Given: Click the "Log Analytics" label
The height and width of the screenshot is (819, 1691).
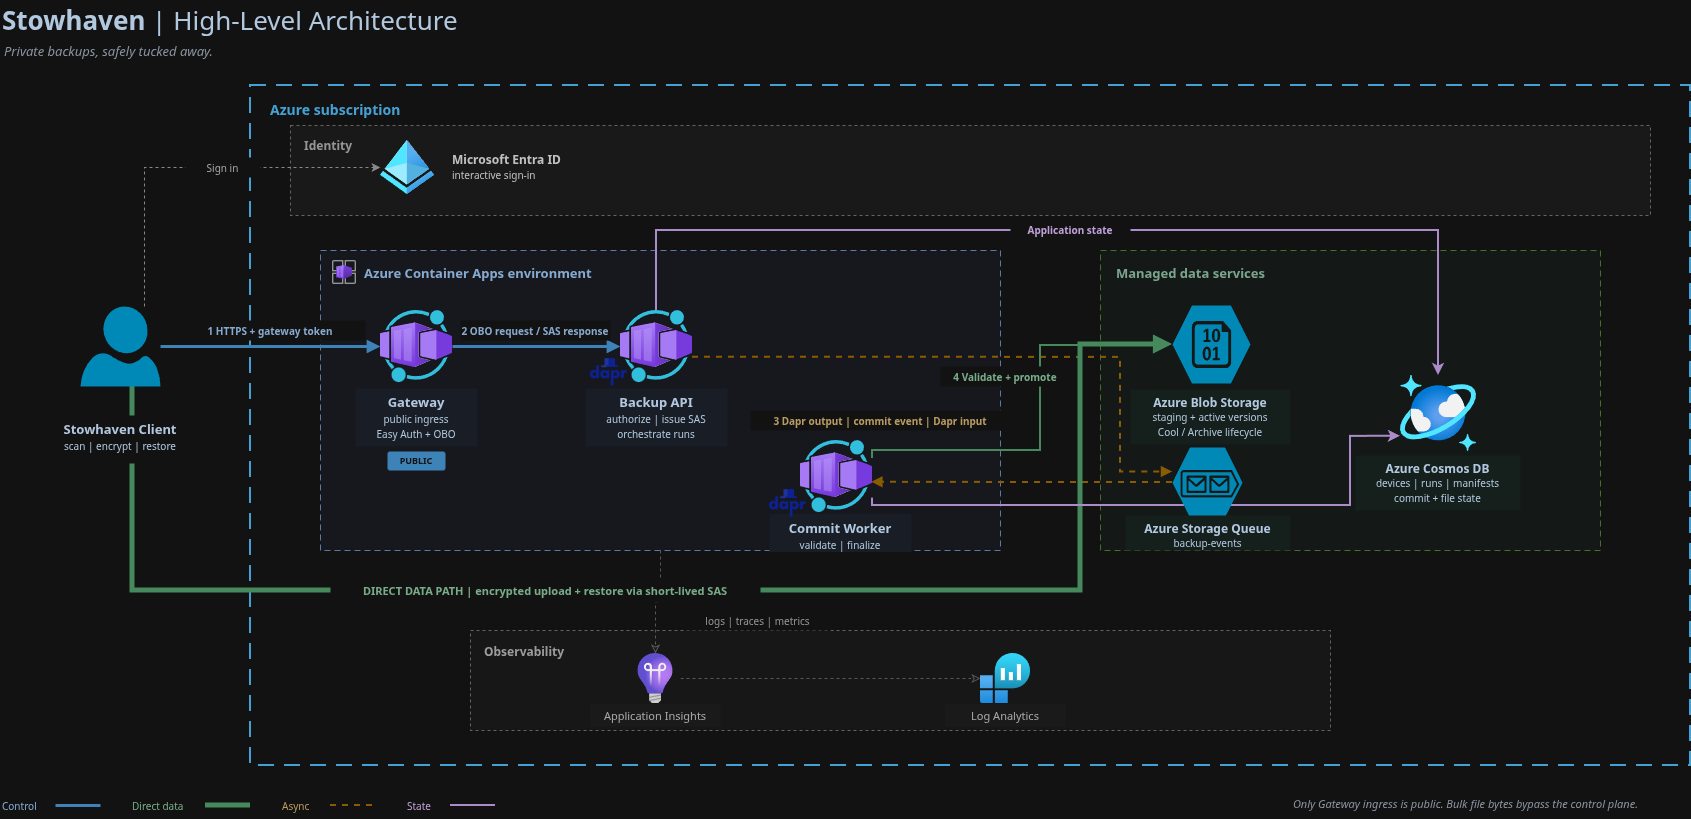Looking at the screenshot, I should (1005, 717).
